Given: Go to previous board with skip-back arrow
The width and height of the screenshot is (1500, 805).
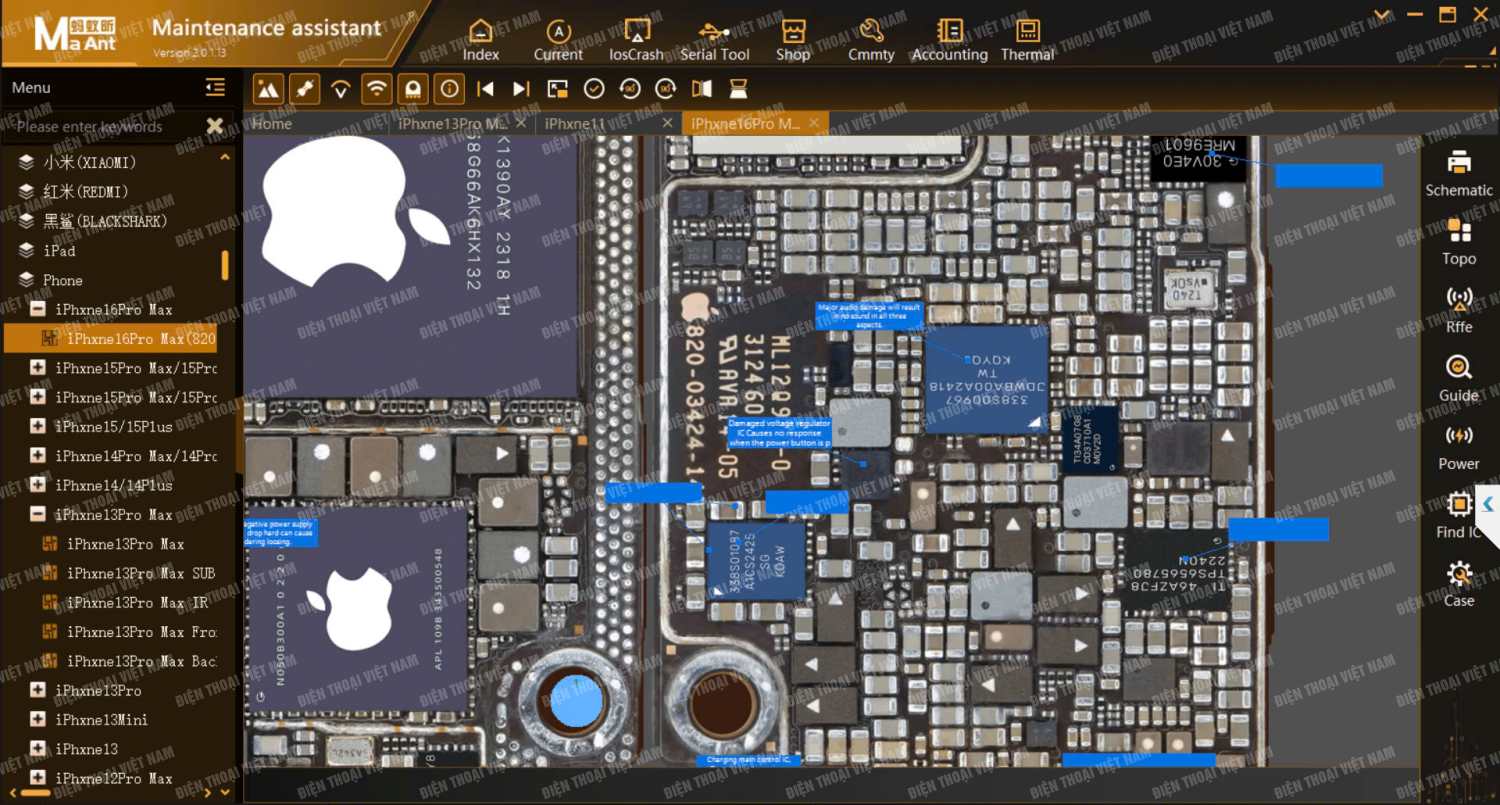Looking at the screenshot, I should (485, 89).
